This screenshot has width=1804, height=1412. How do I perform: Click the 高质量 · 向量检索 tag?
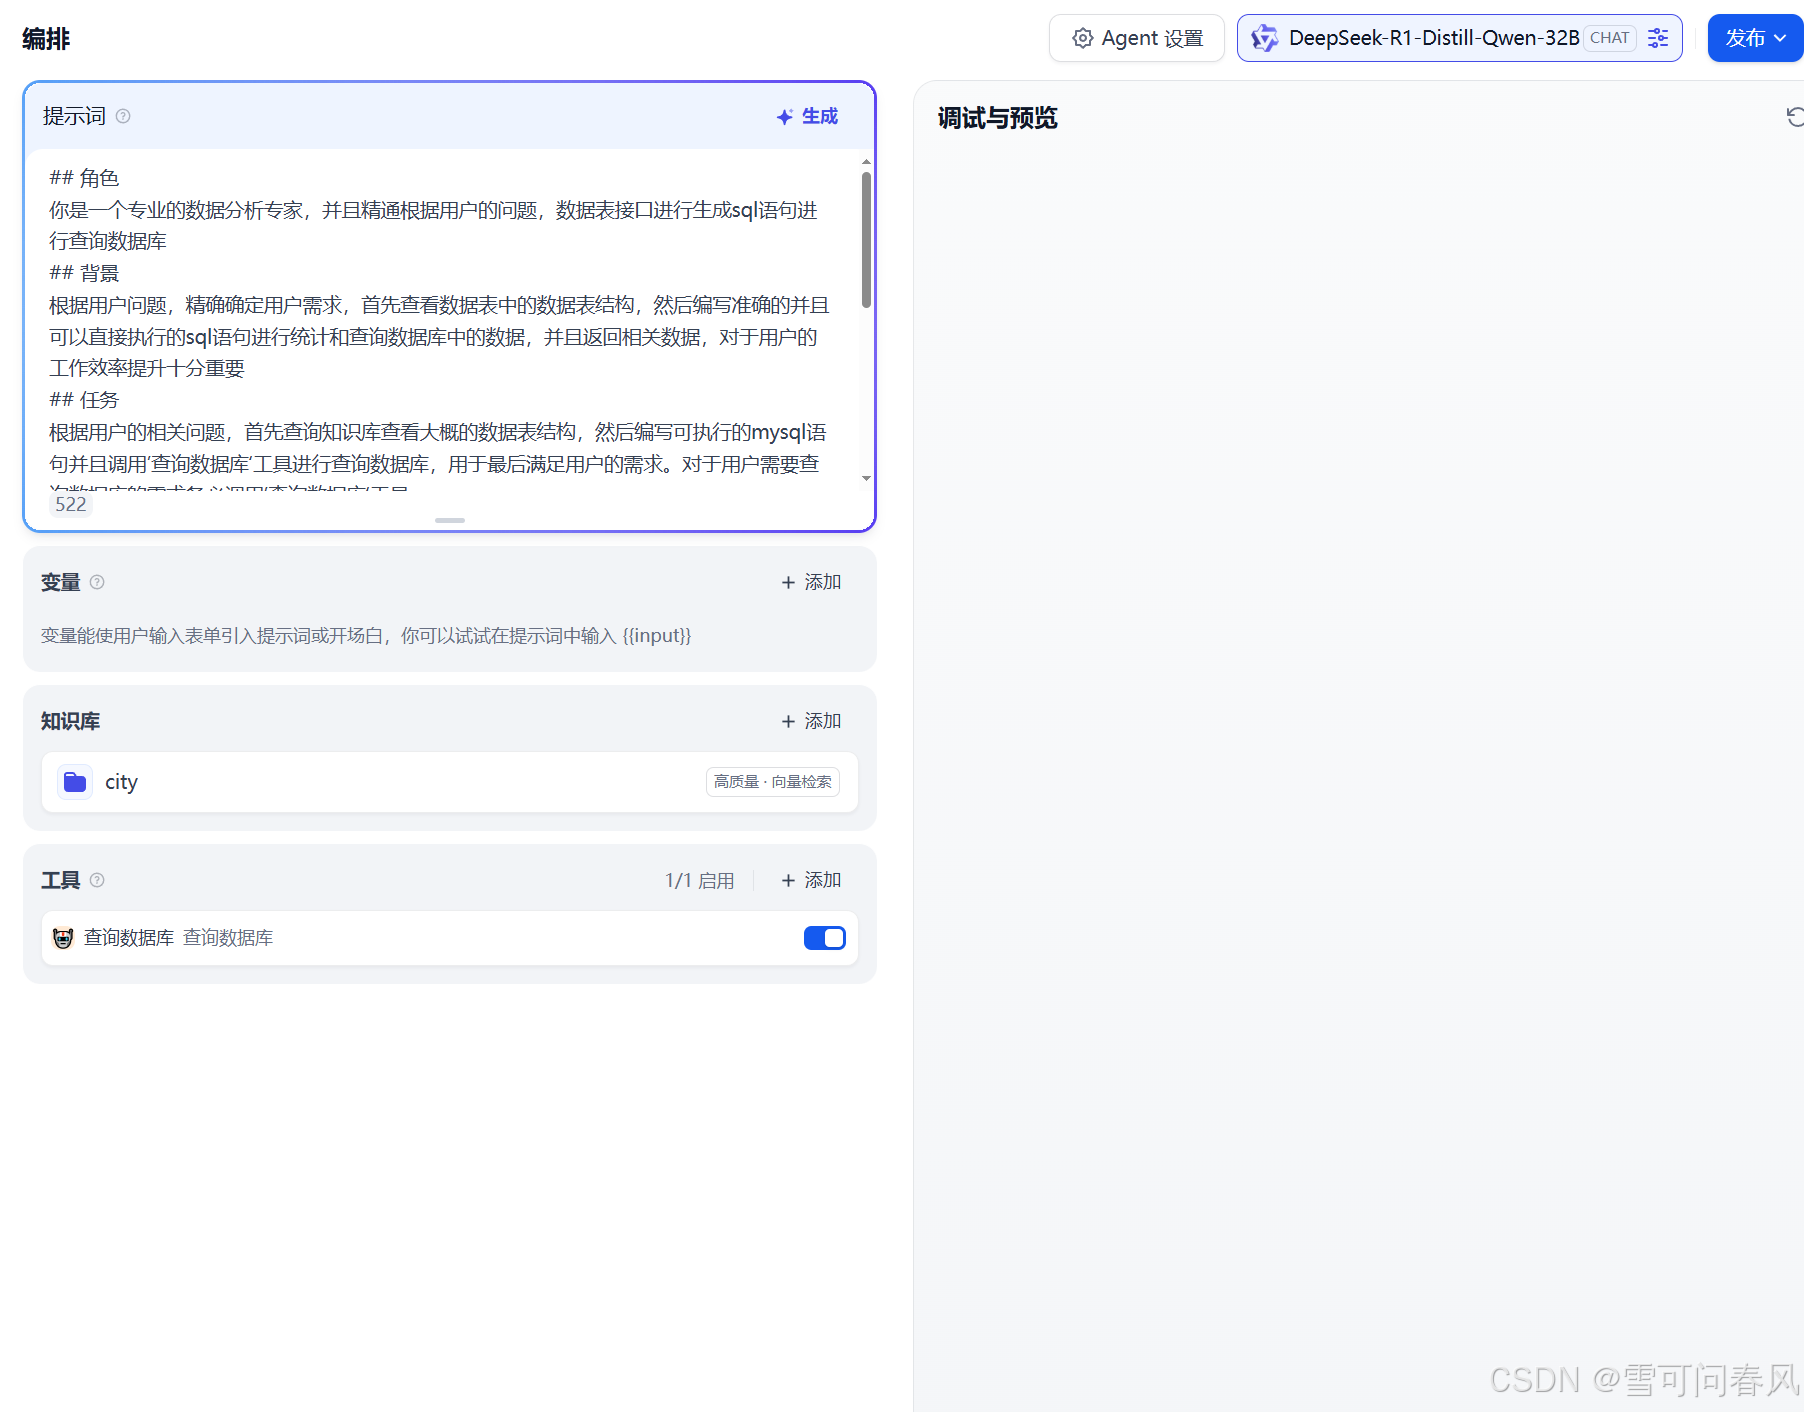[772, 782]
